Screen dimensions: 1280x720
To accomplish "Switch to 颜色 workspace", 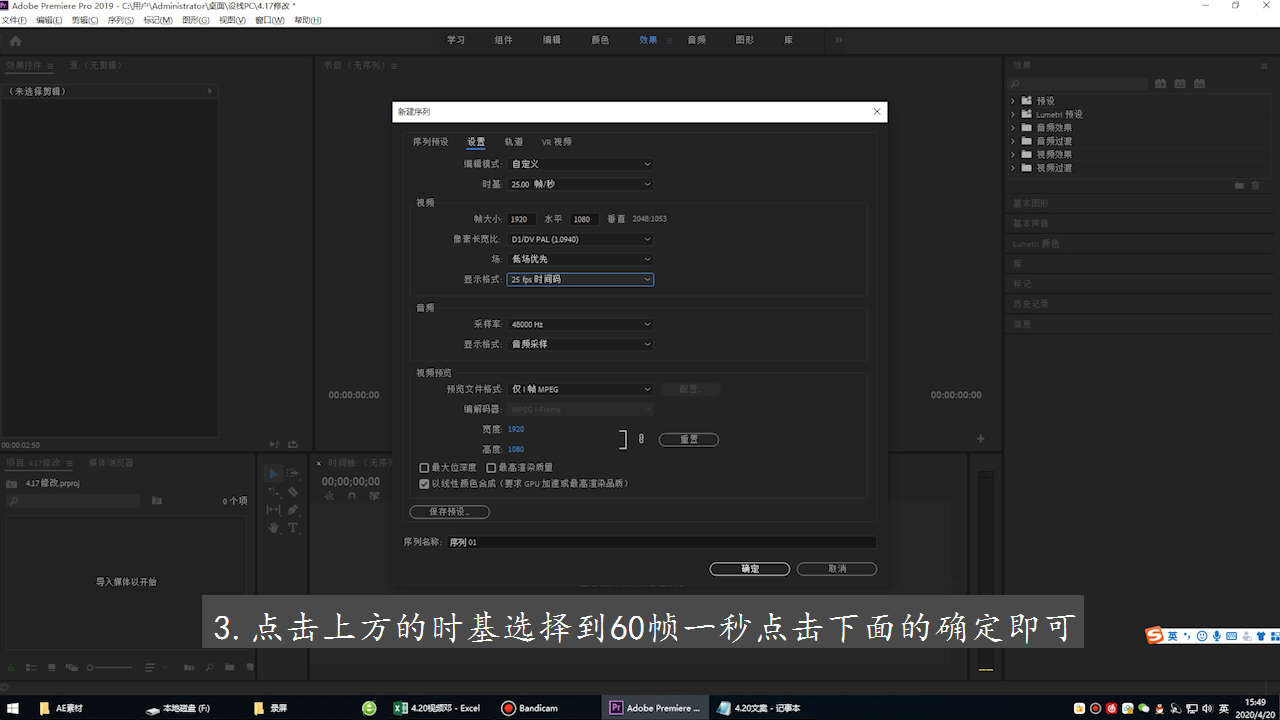I will pos(600,40).
